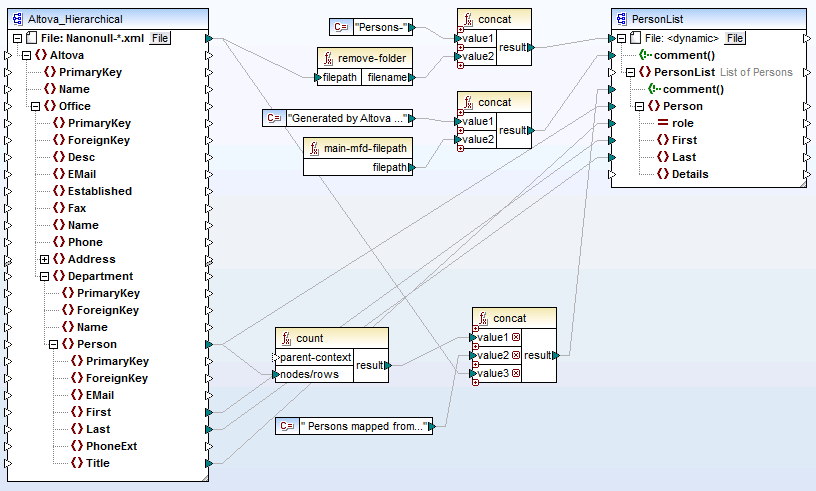
Task: Click the PersonList component title icon
Action: [621, 19]
